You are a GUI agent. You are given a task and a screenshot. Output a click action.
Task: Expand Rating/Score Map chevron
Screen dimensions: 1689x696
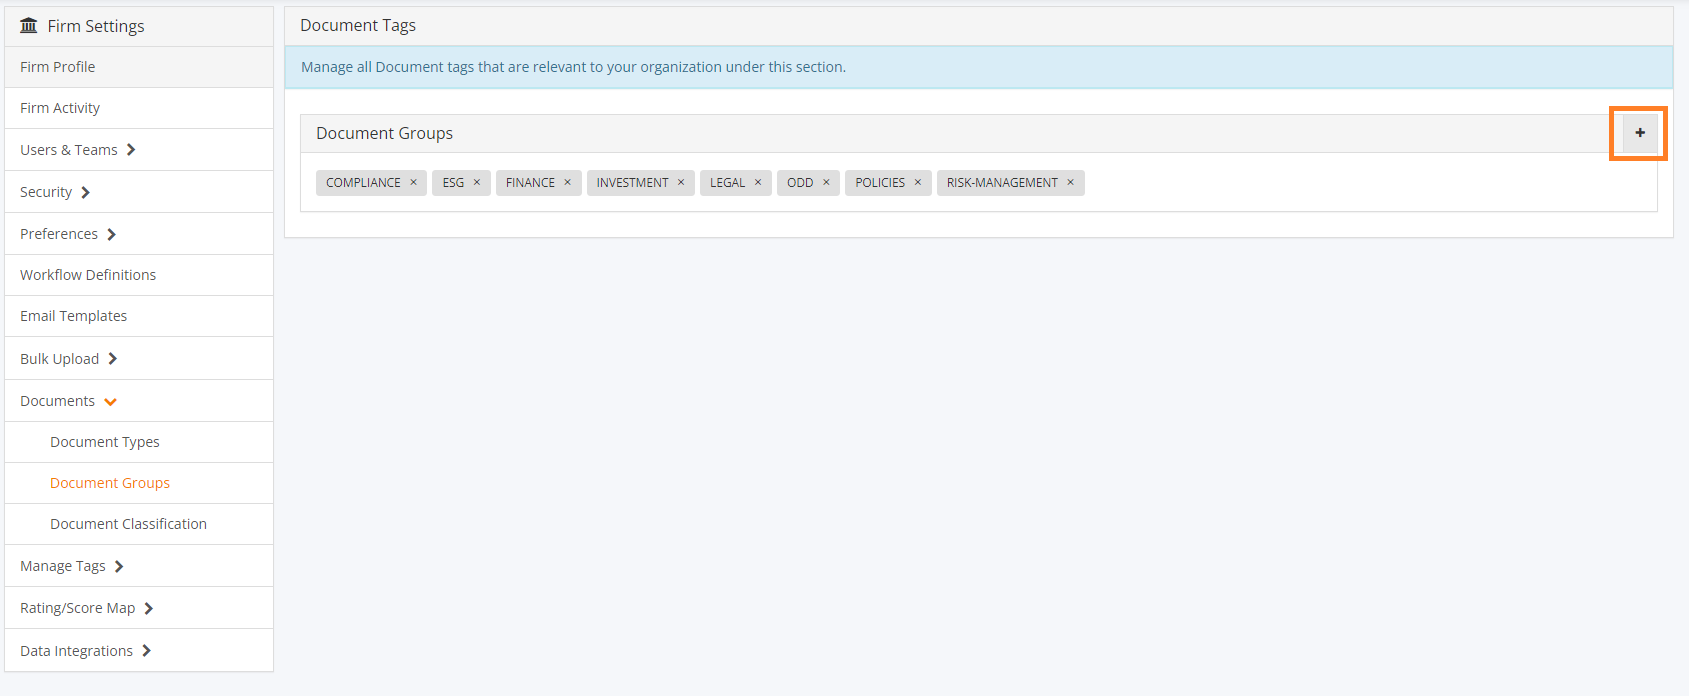point(148,608)
